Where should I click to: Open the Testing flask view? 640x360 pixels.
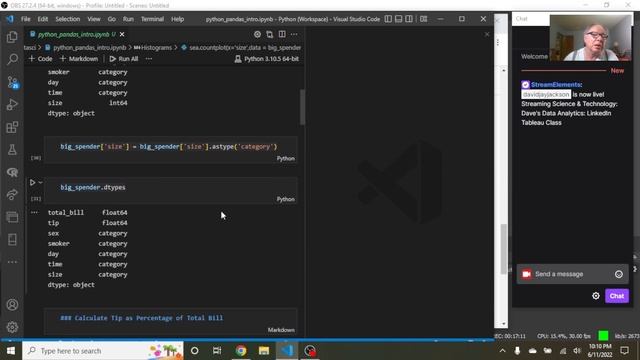(x=12, y=149)
